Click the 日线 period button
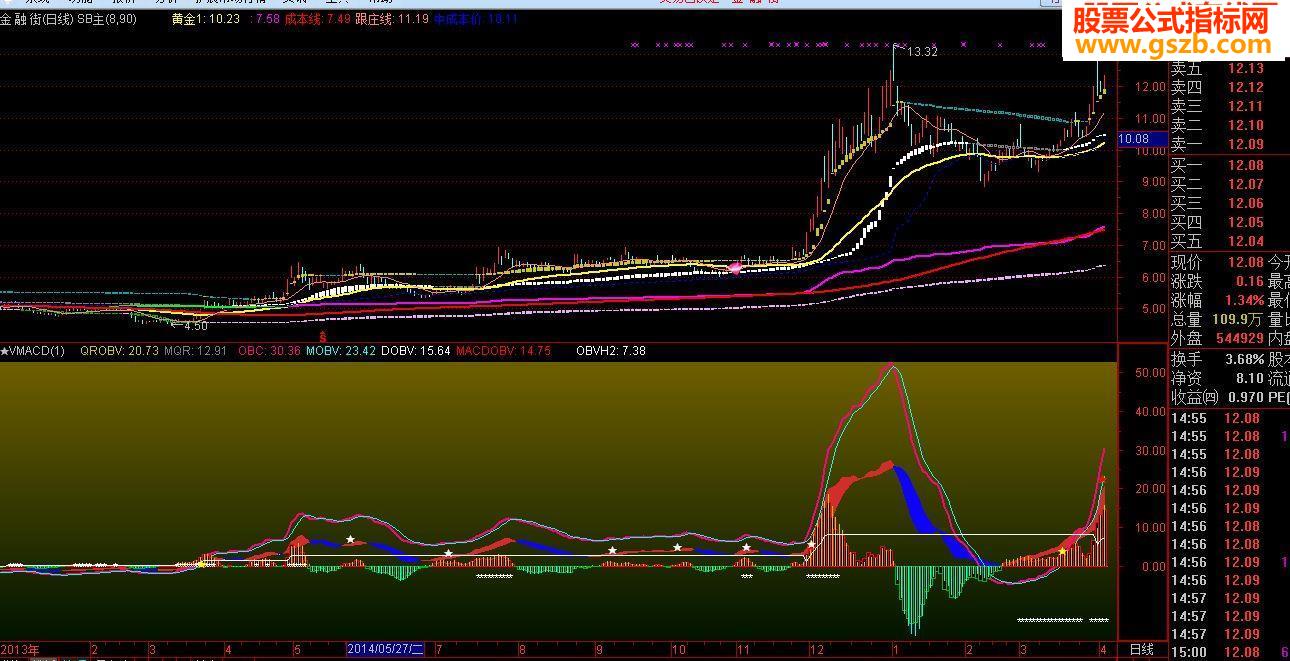The image size is (1290, 661). click(1142, 650)
